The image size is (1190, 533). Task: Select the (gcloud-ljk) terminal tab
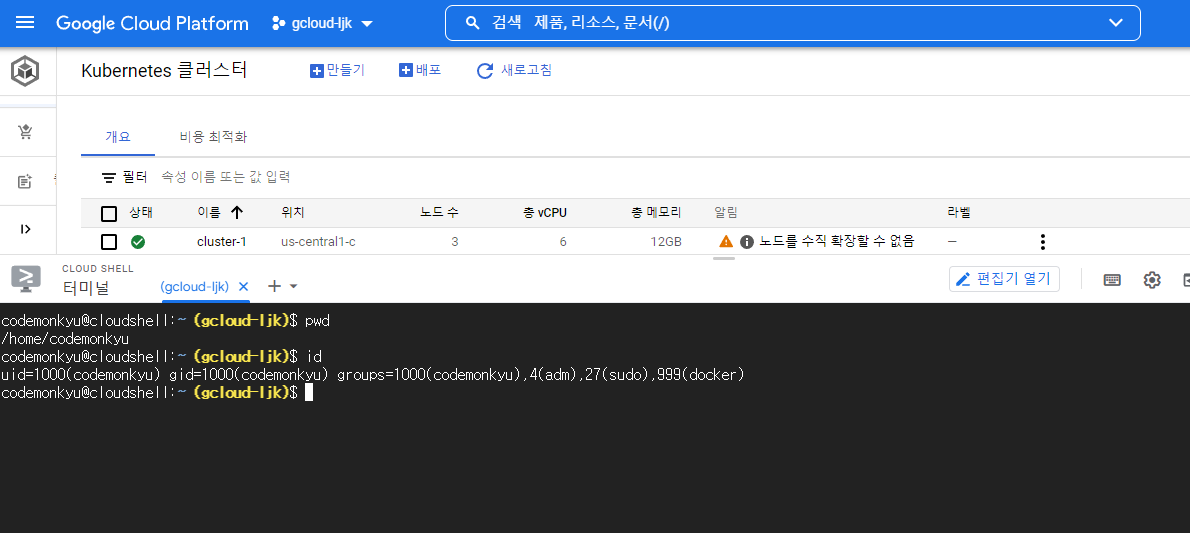pos(195,286)
